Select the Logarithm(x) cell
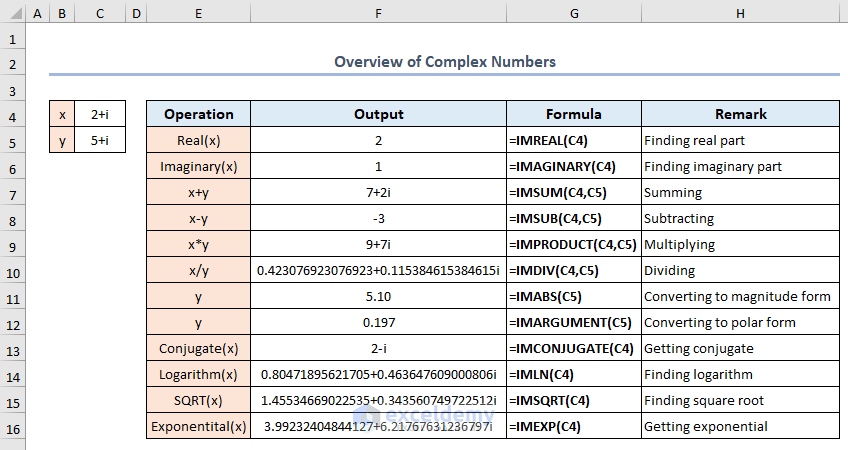The height and width of the screenshot is (450, 848). pos(198,374)
